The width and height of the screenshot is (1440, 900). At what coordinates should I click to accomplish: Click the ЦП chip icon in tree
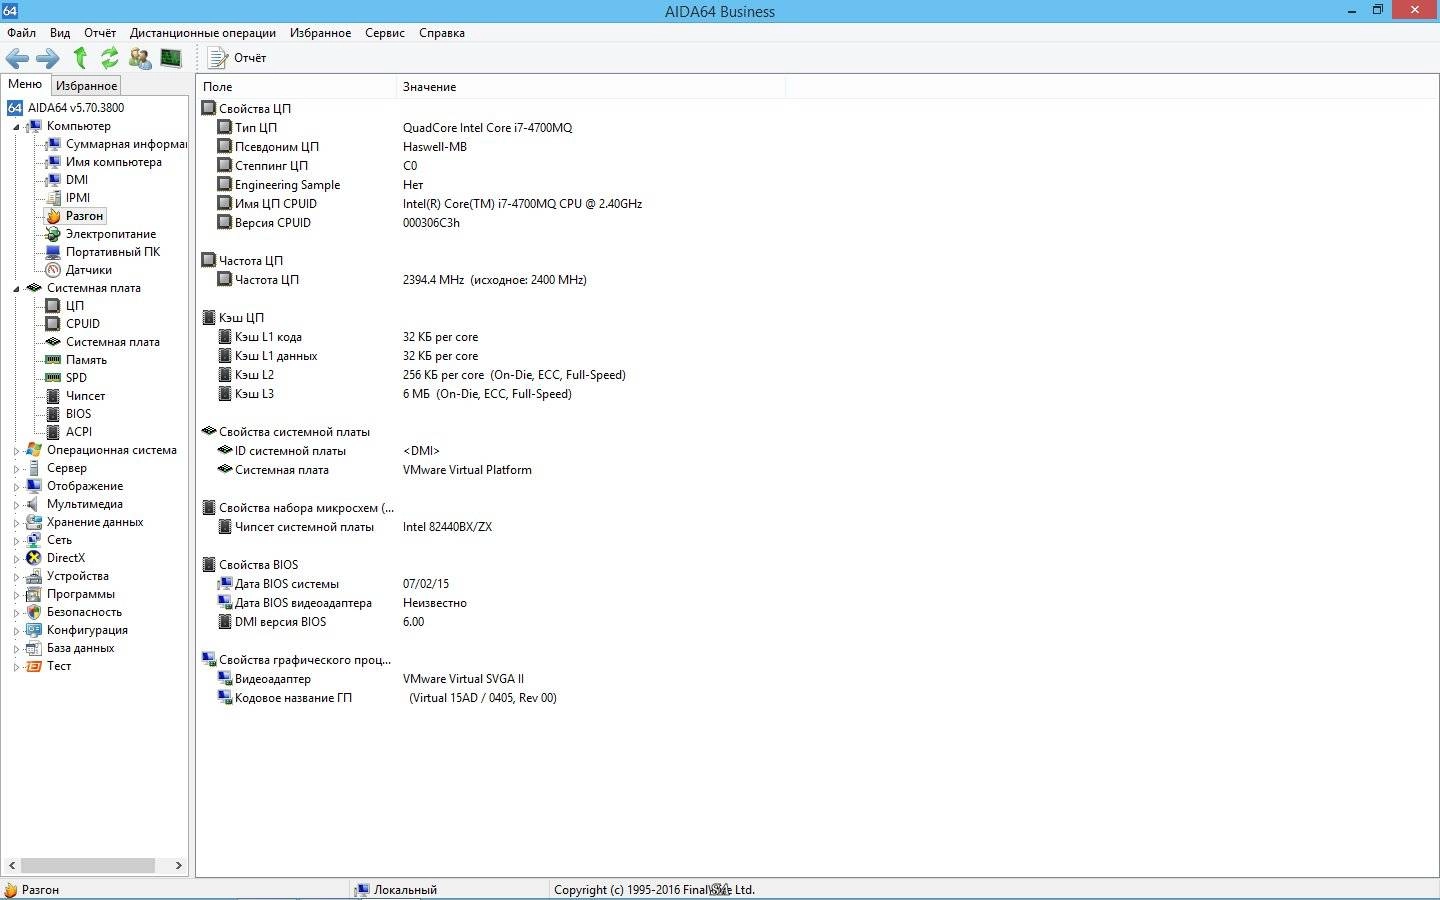pyautogui.click(x=53, y=306)
